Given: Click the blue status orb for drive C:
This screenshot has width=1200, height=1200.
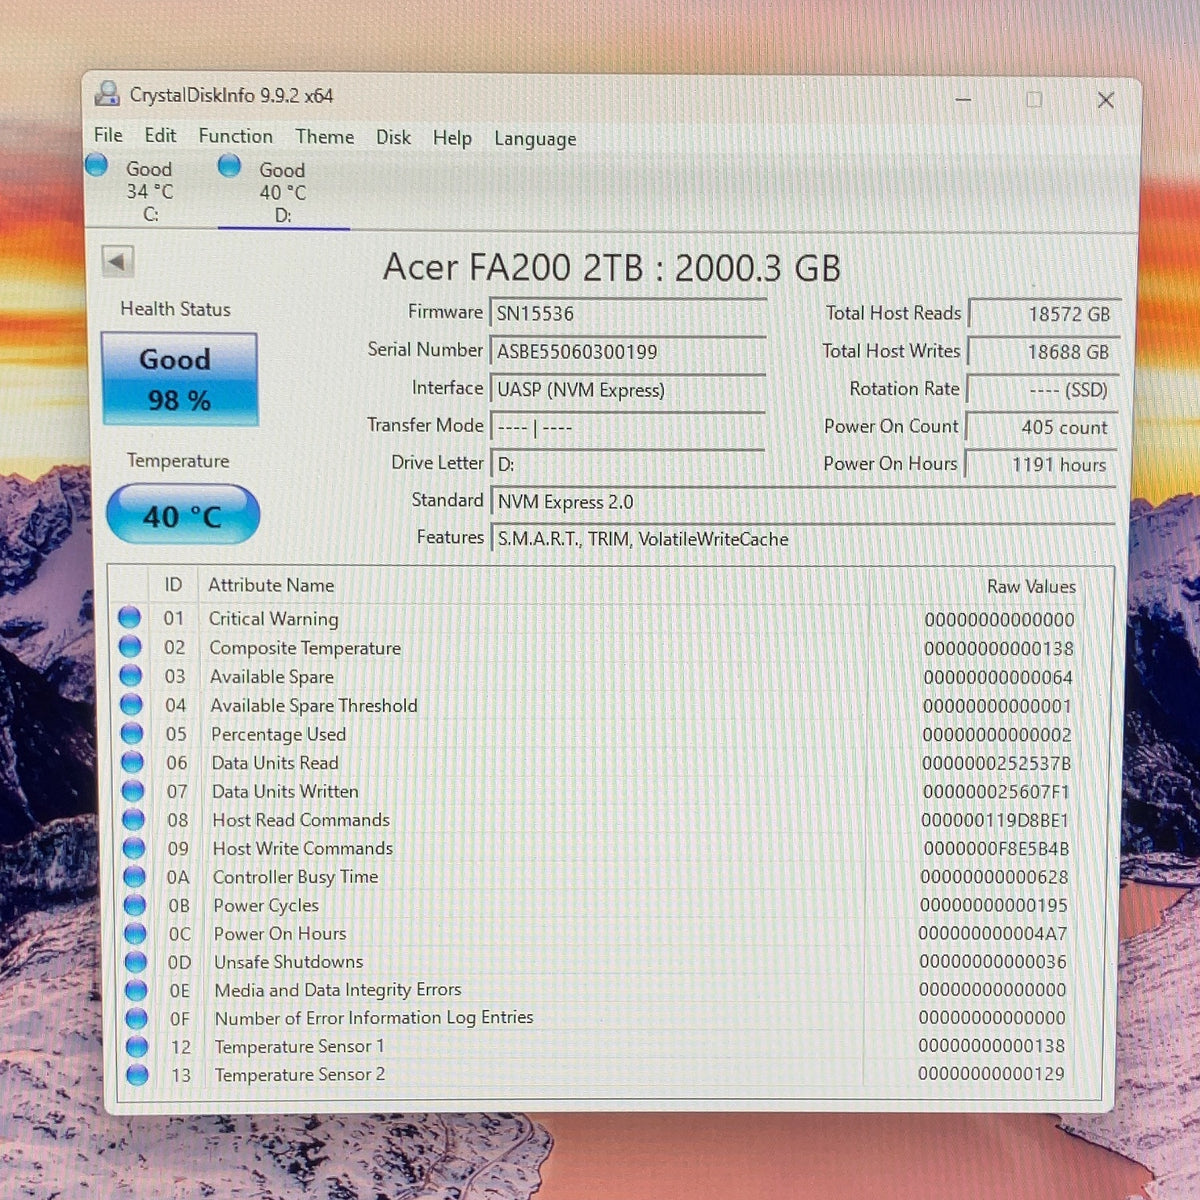Looking at the screenshot, I should coord(97,165).
